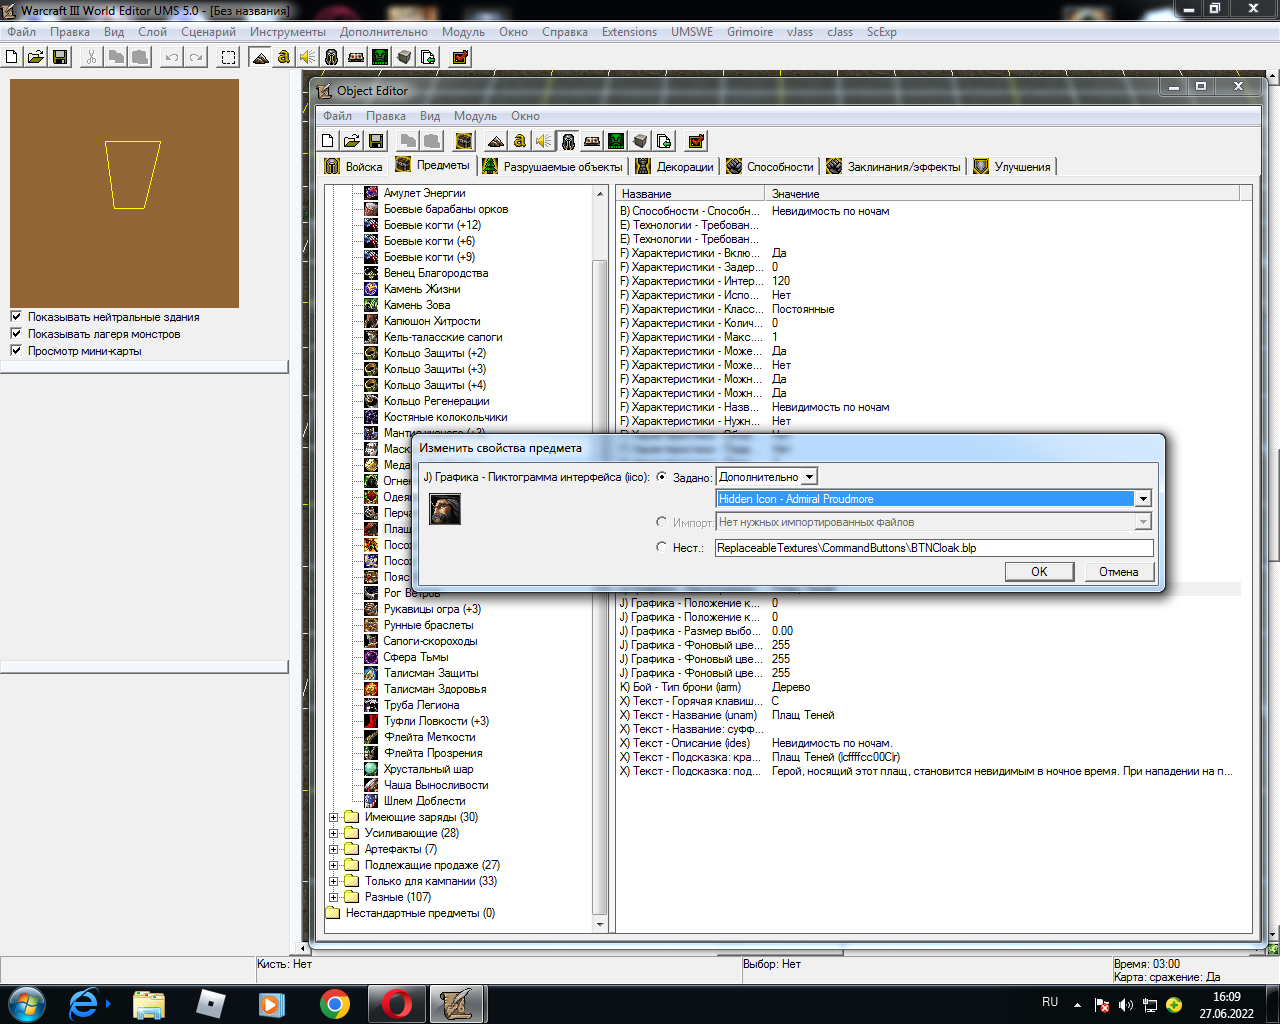Toggle Просмотр мини-карты checkbox
Image resolution: width=1280 pixels, height=1024 pixels.
(x=16, y=350)
